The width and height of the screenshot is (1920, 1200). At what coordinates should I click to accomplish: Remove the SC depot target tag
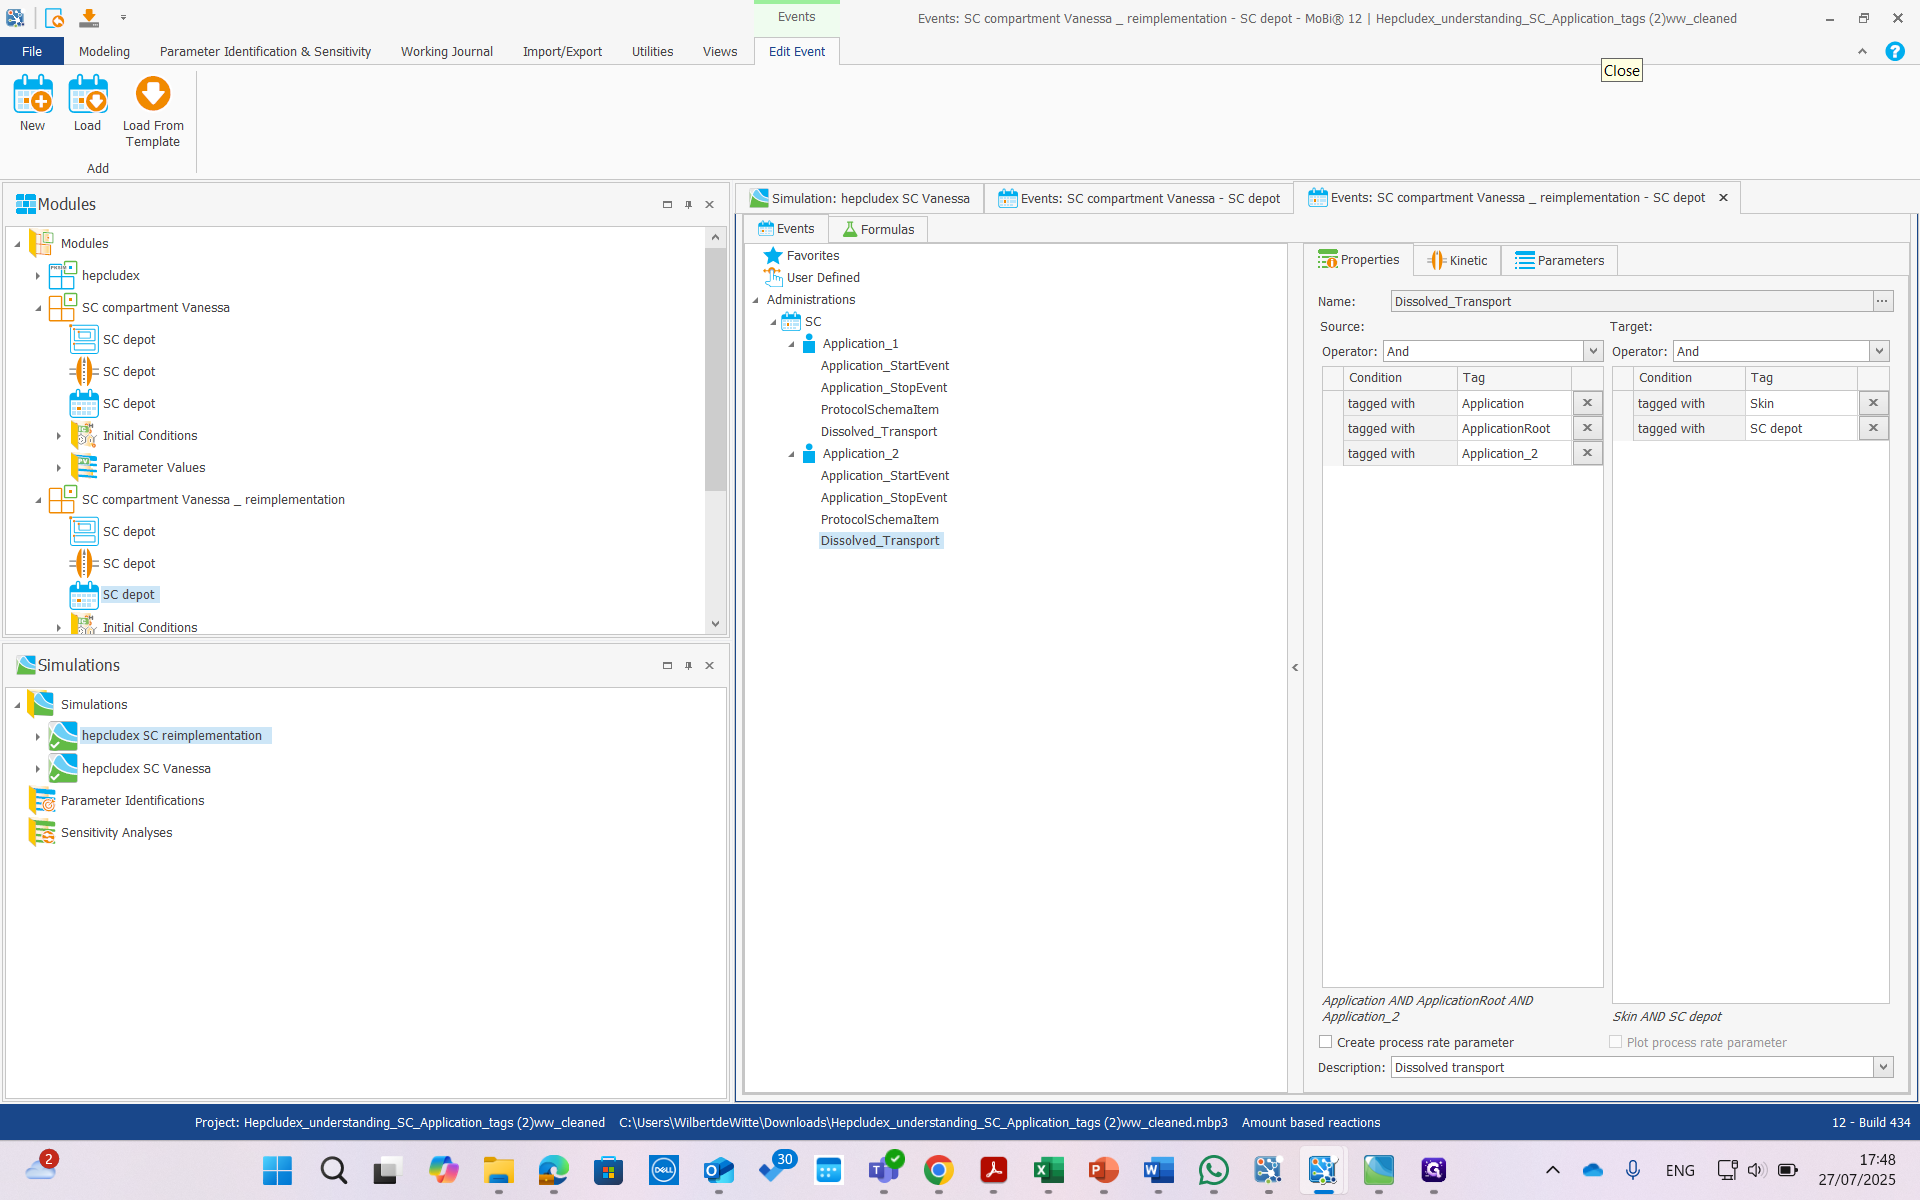coord(1873,428)
